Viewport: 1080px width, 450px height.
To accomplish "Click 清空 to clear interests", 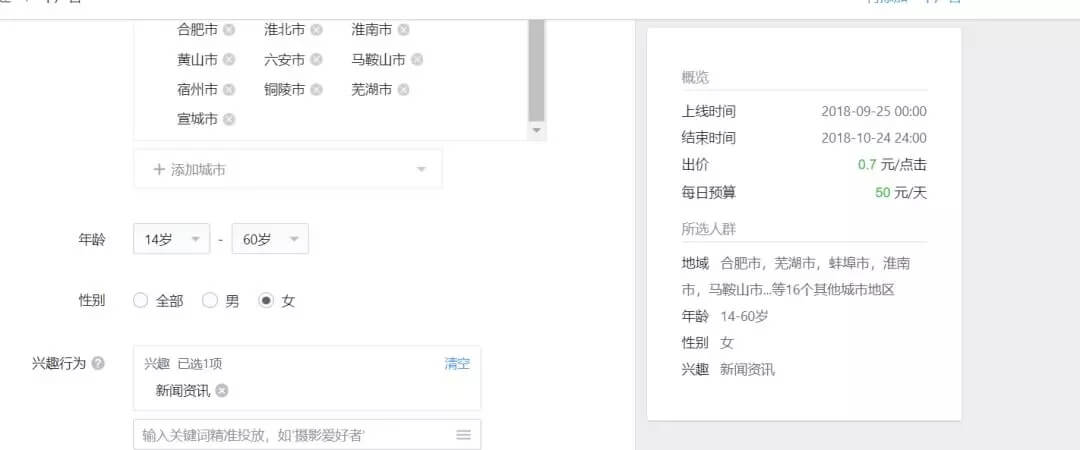I will (x=457, y=364).
